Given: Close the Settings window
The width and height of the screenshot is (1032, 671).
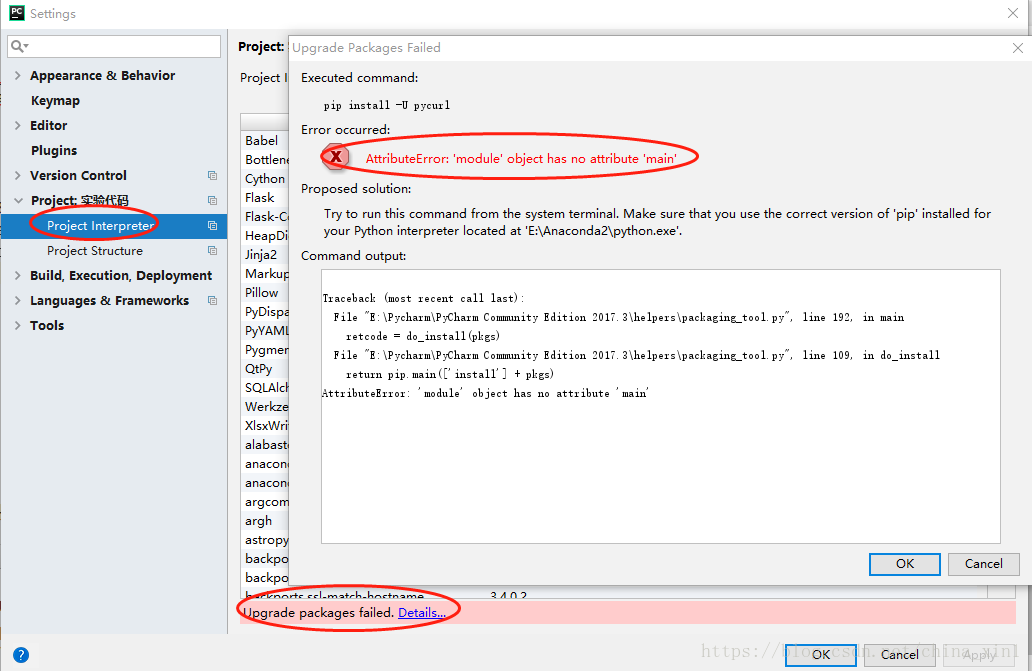Looking at the screenshot, I should point(1013,13).
